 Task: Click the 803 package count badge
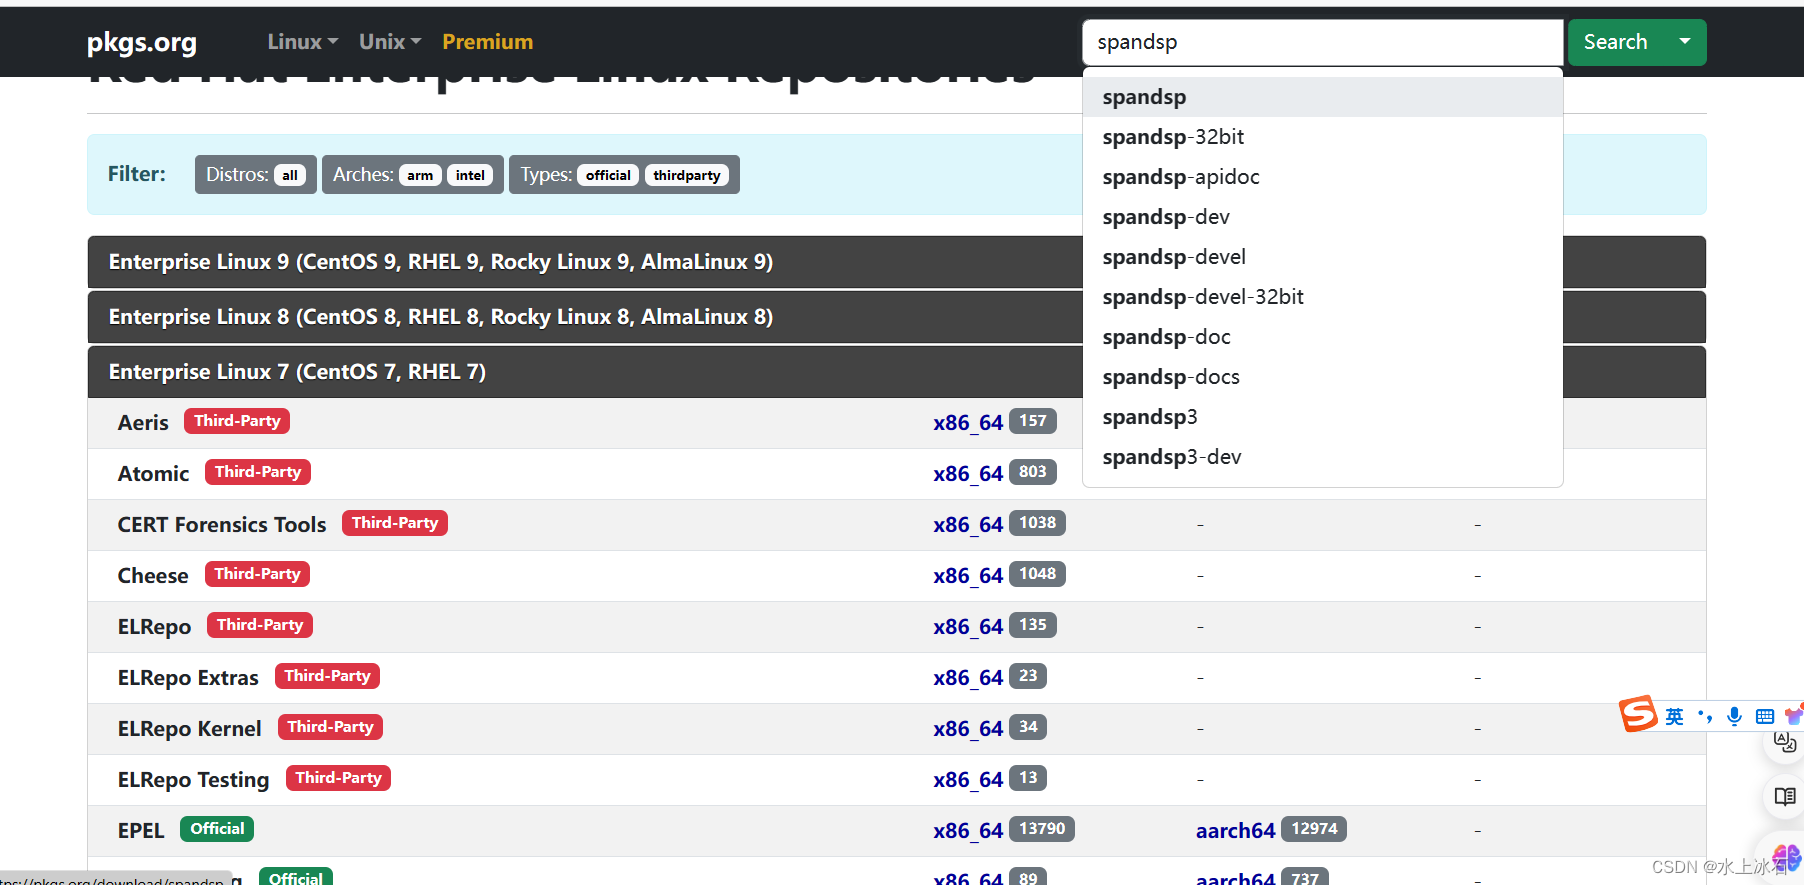coord(1033,472)
